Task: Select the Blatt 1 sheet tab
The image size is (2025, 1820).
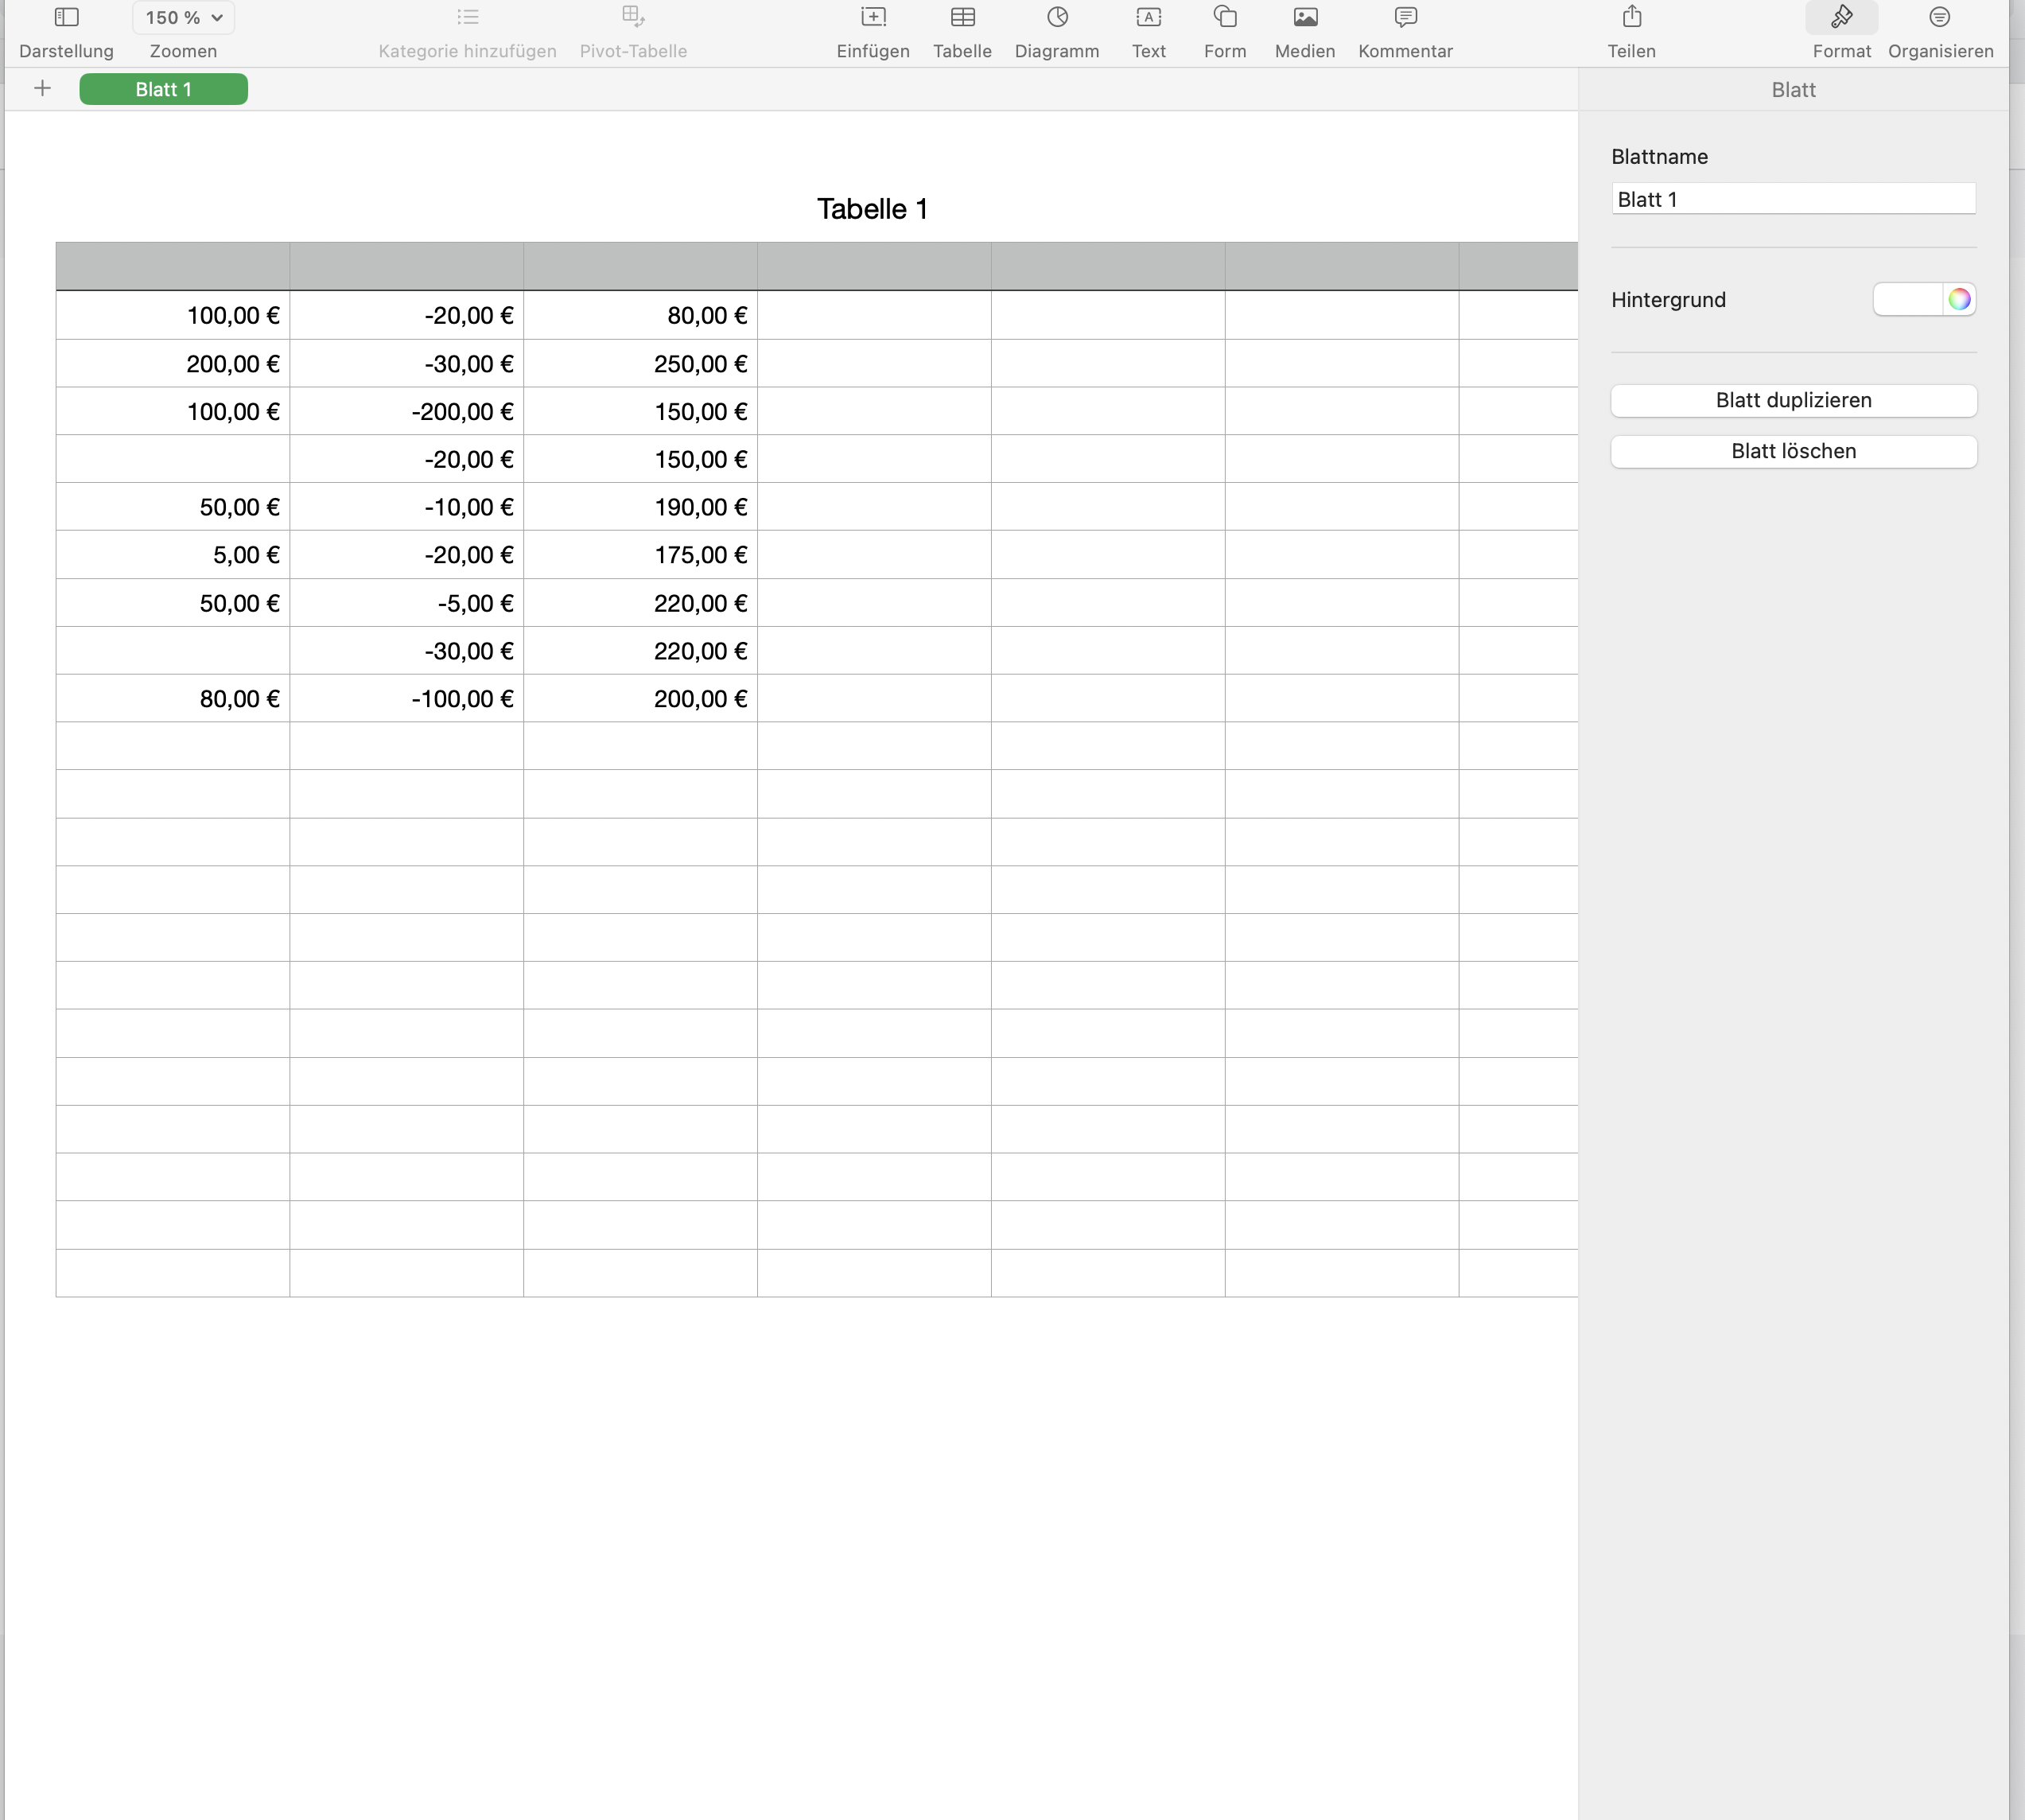Action: tap(163, 89)
